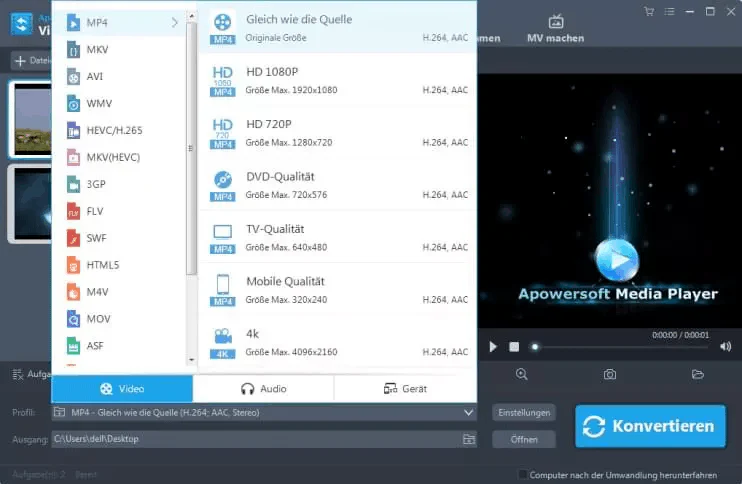Mute the player volume icon

point(725,347)
